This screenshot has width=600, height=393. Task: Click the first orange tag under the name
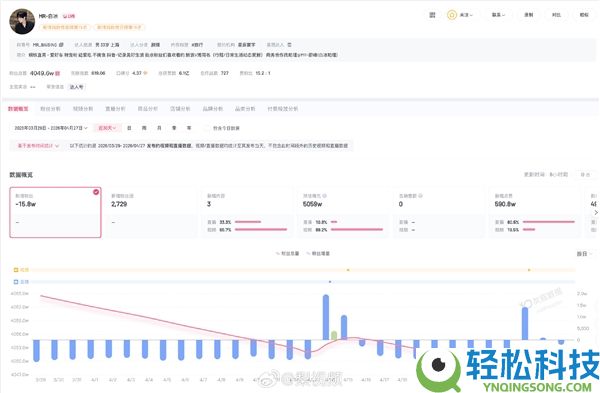click(65, 27)
